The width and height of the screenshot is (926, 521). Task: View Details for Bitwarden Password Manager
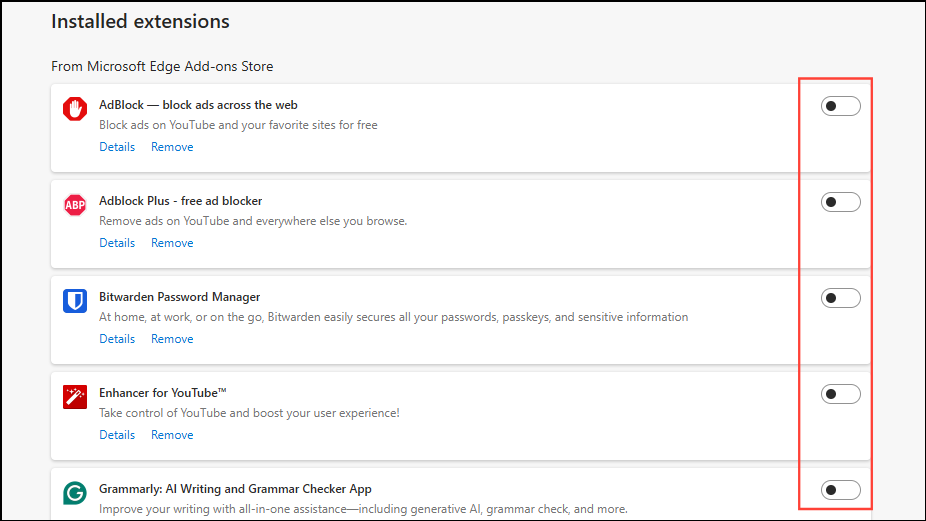117,339
